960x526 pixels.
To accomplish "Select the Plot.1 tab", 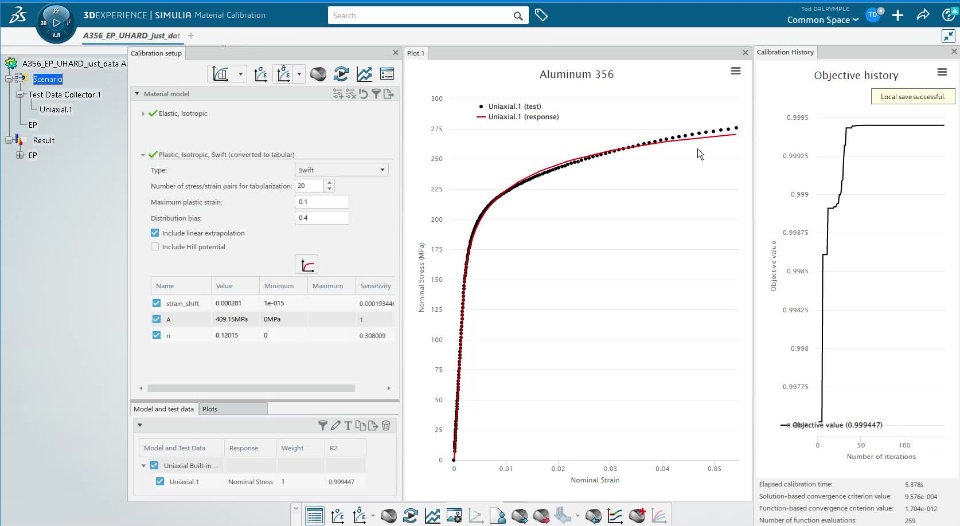I will pos(416,53).
